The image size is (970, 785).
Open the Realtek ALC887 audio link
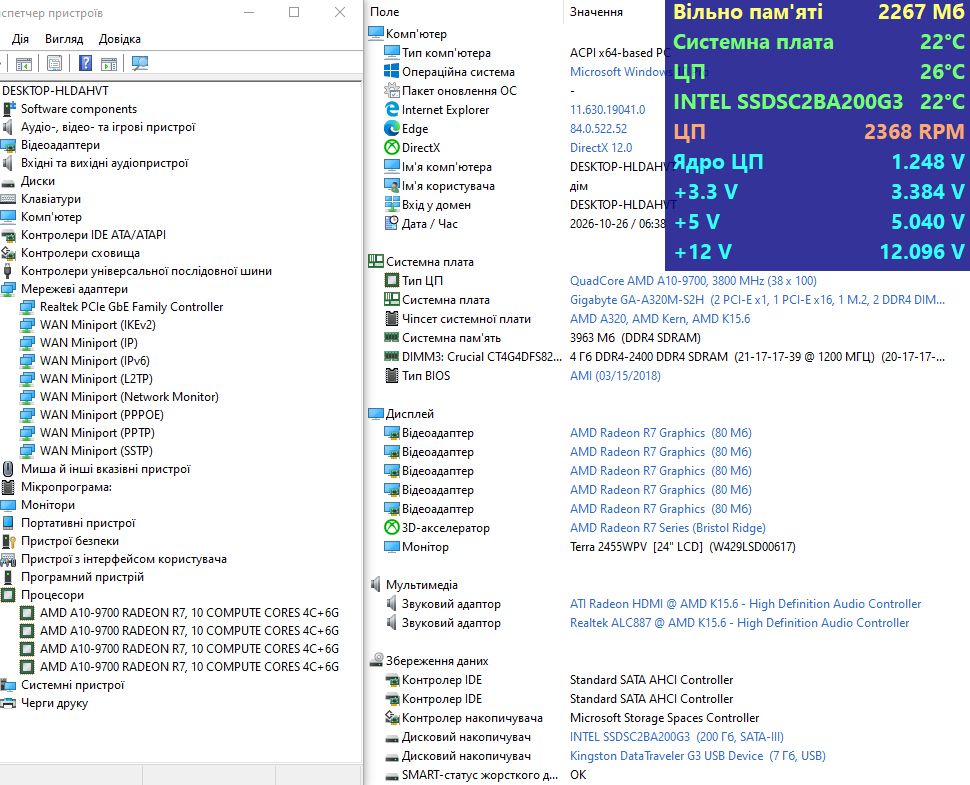tap(739, 624)
